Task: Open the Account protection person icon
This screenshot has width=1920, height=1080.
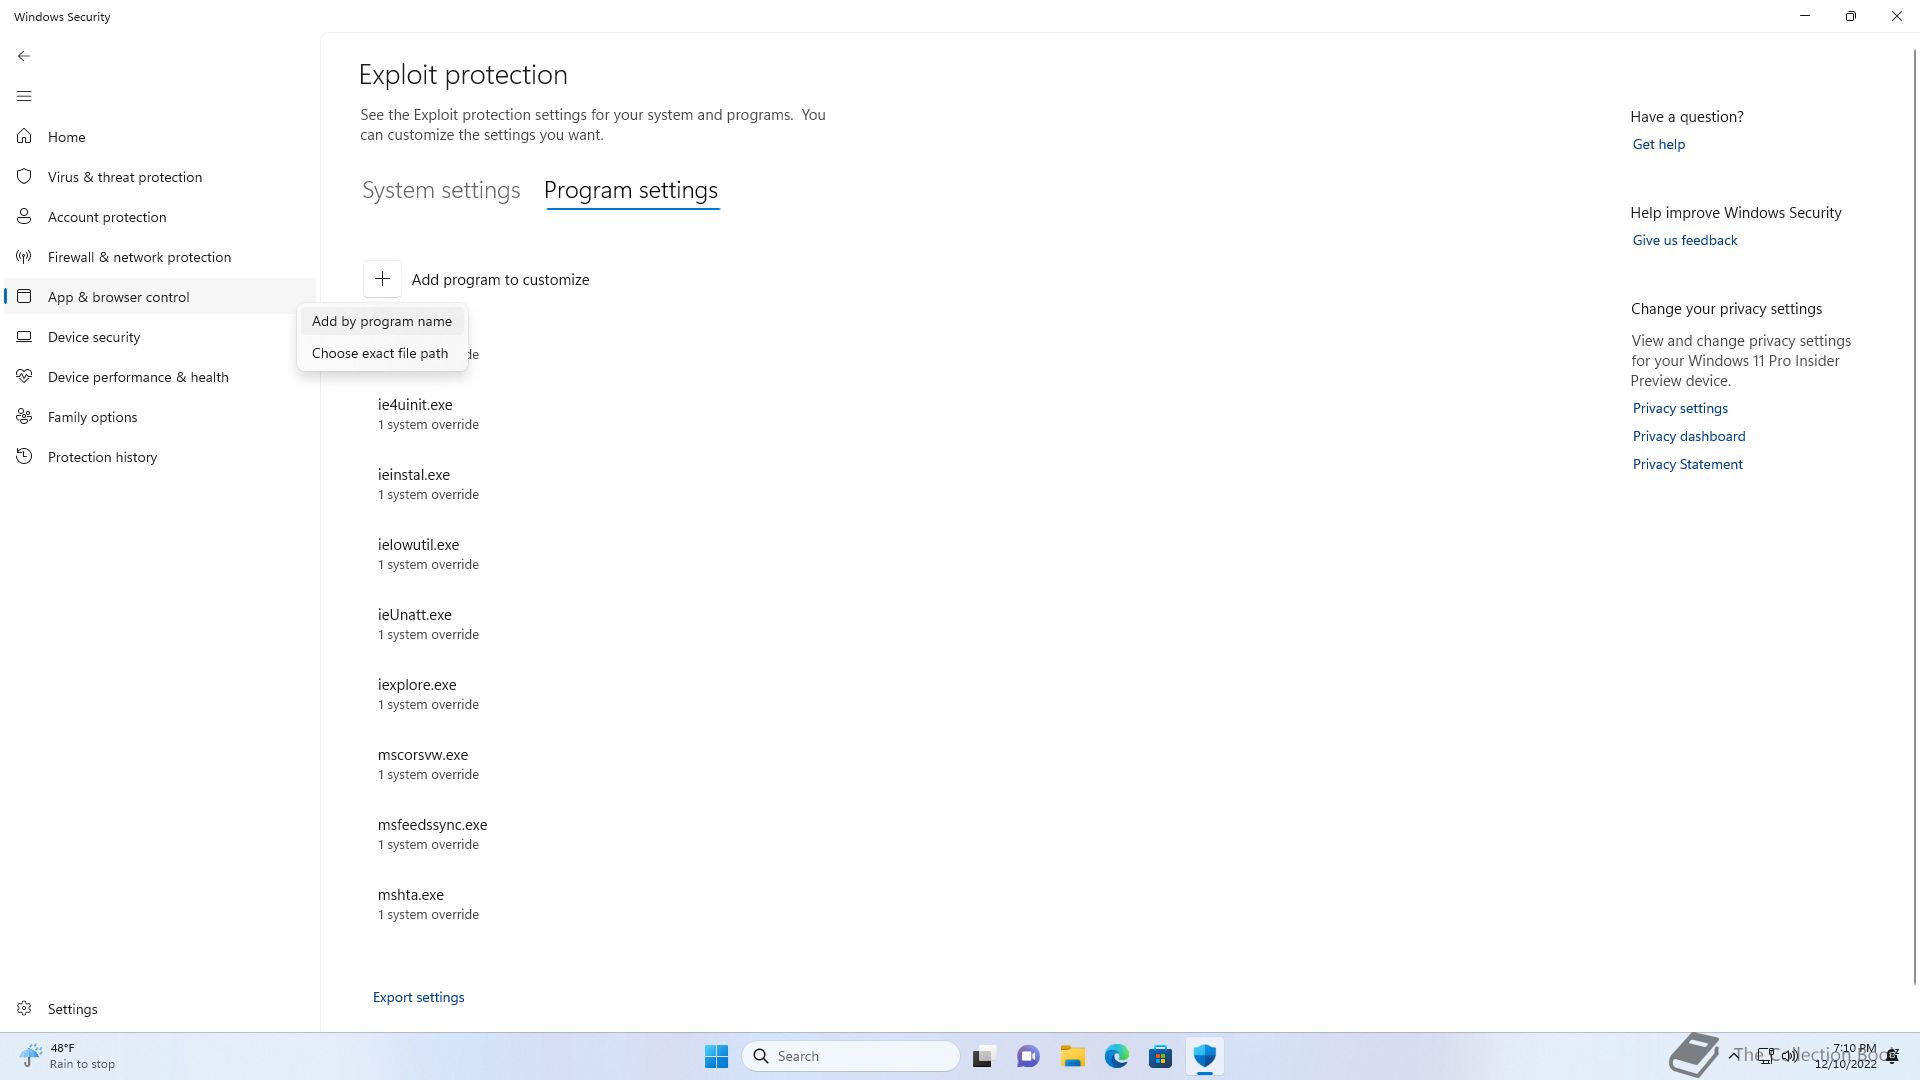Action: click(24, 217)
